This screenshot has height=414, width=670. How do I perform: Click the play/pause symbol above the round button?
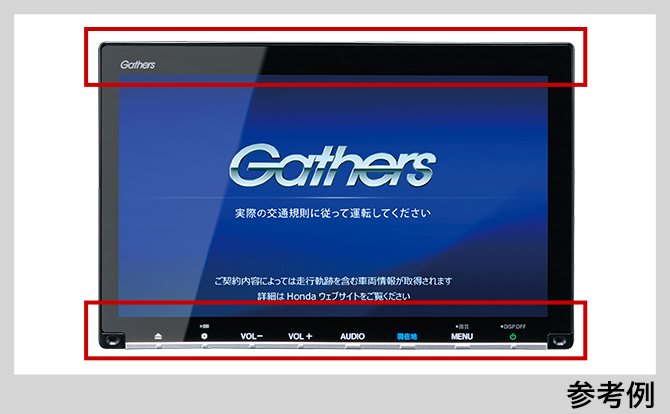coord(205,326)
